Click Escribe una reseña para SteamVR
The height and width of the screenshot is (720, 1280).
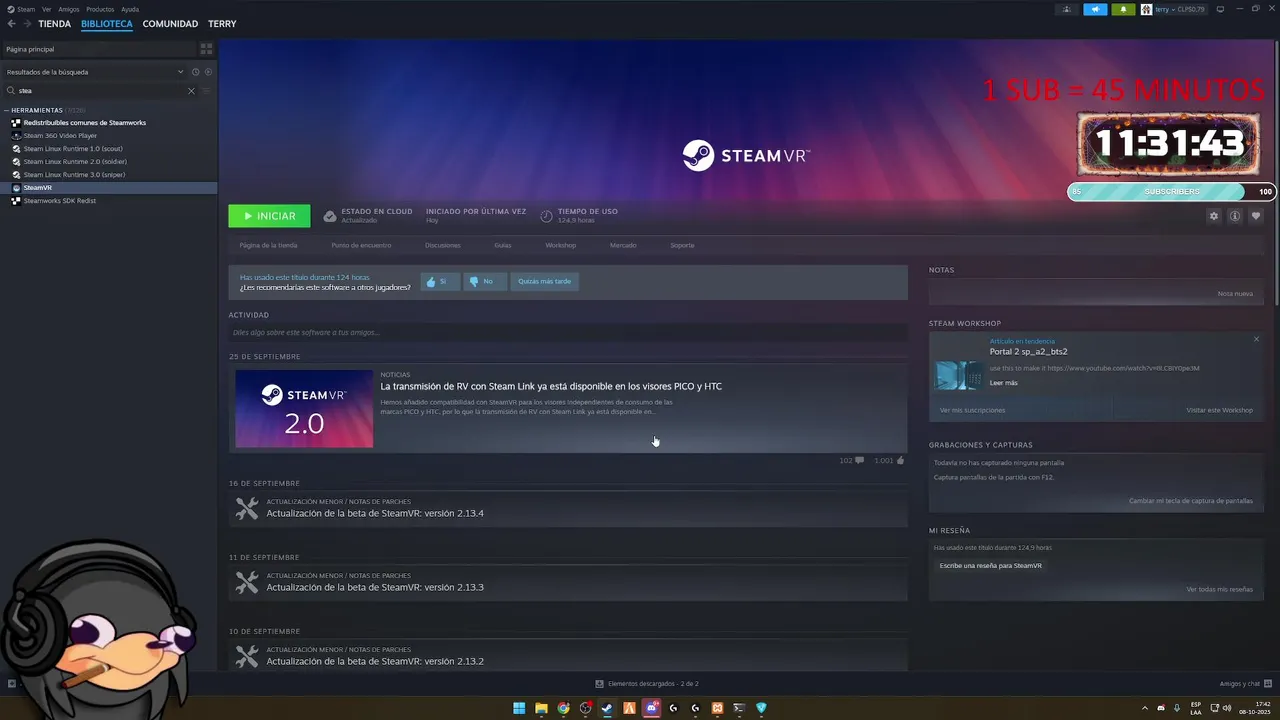click(990, 566)
